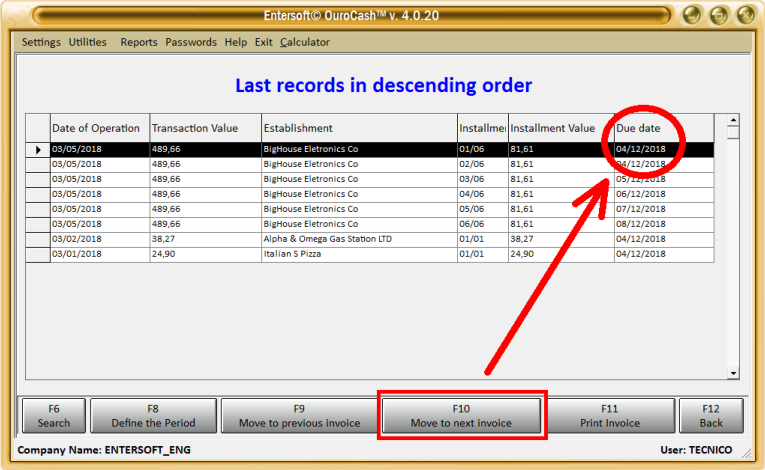Click installment cell 05/06

tap(483, 209)
